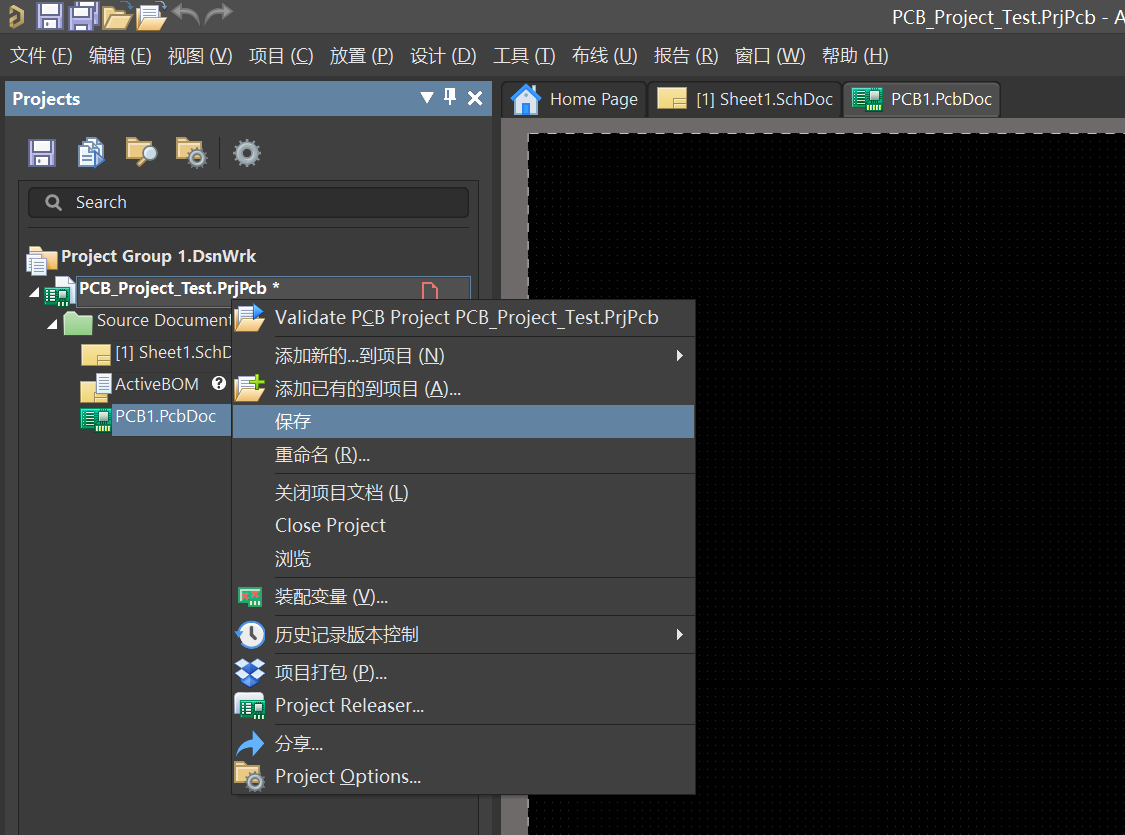This screenshot has height=835, width=1125.
Task: Open the 编辑 (E) menu
Action: tap(120, 56)
